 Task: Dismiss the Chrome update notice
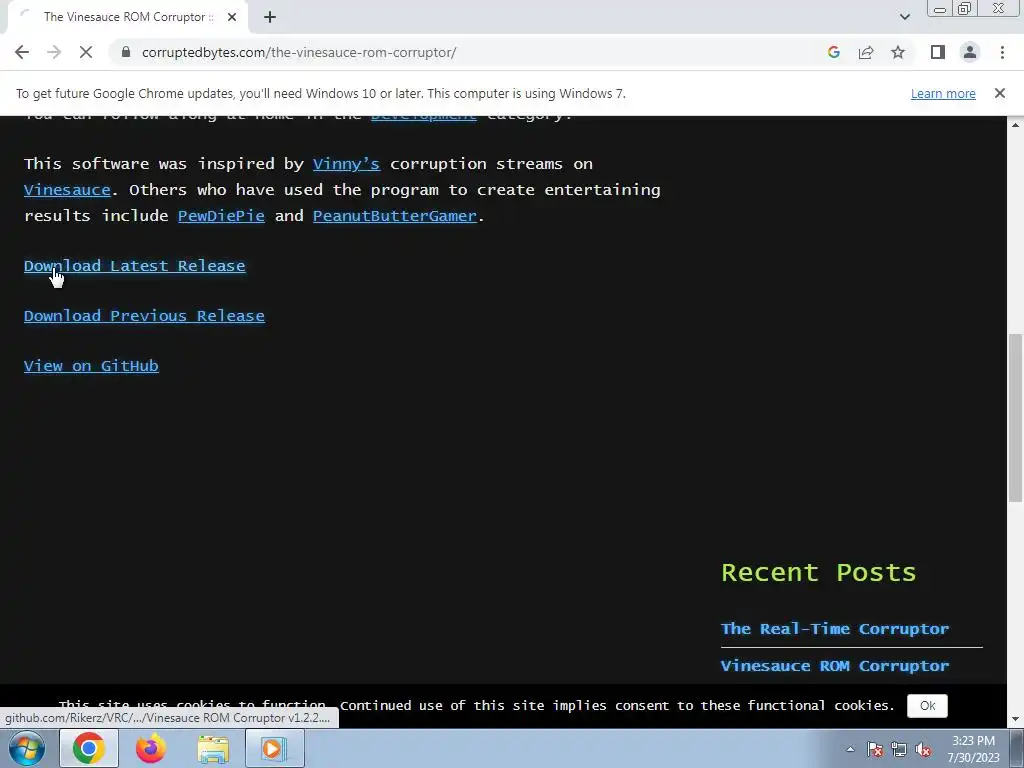[x=999, y=93]
